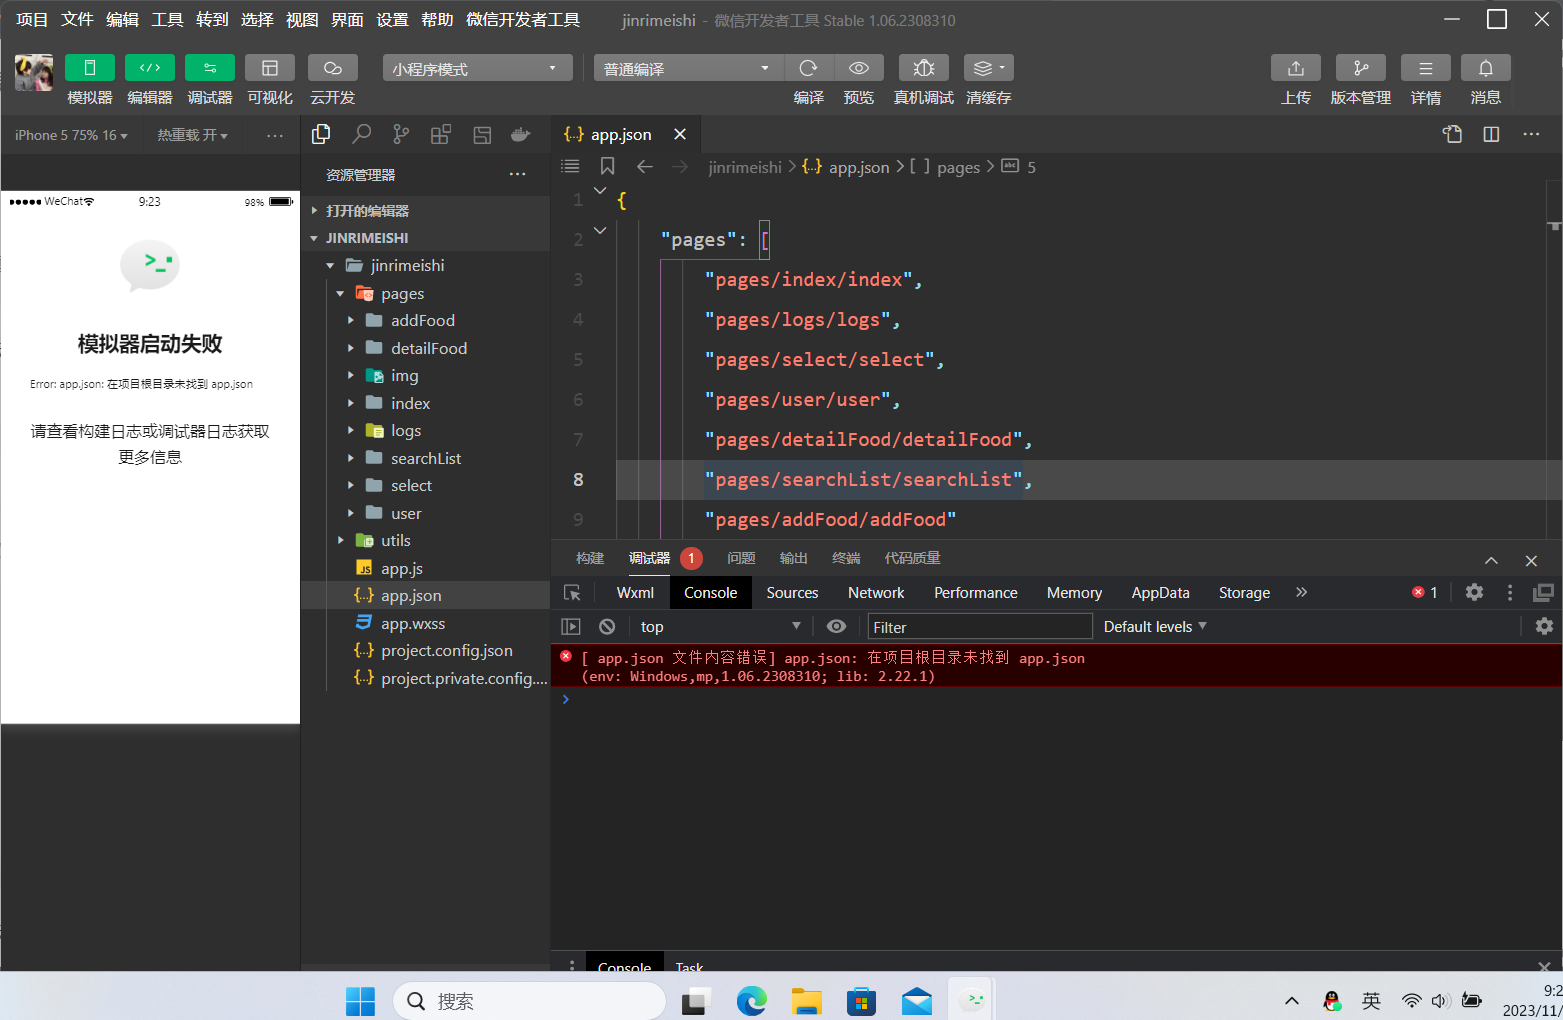Go back with the breadcrumb left arrow
Screen dimensions: 1563x1020
pyautogui.click(x=645, y=167)
